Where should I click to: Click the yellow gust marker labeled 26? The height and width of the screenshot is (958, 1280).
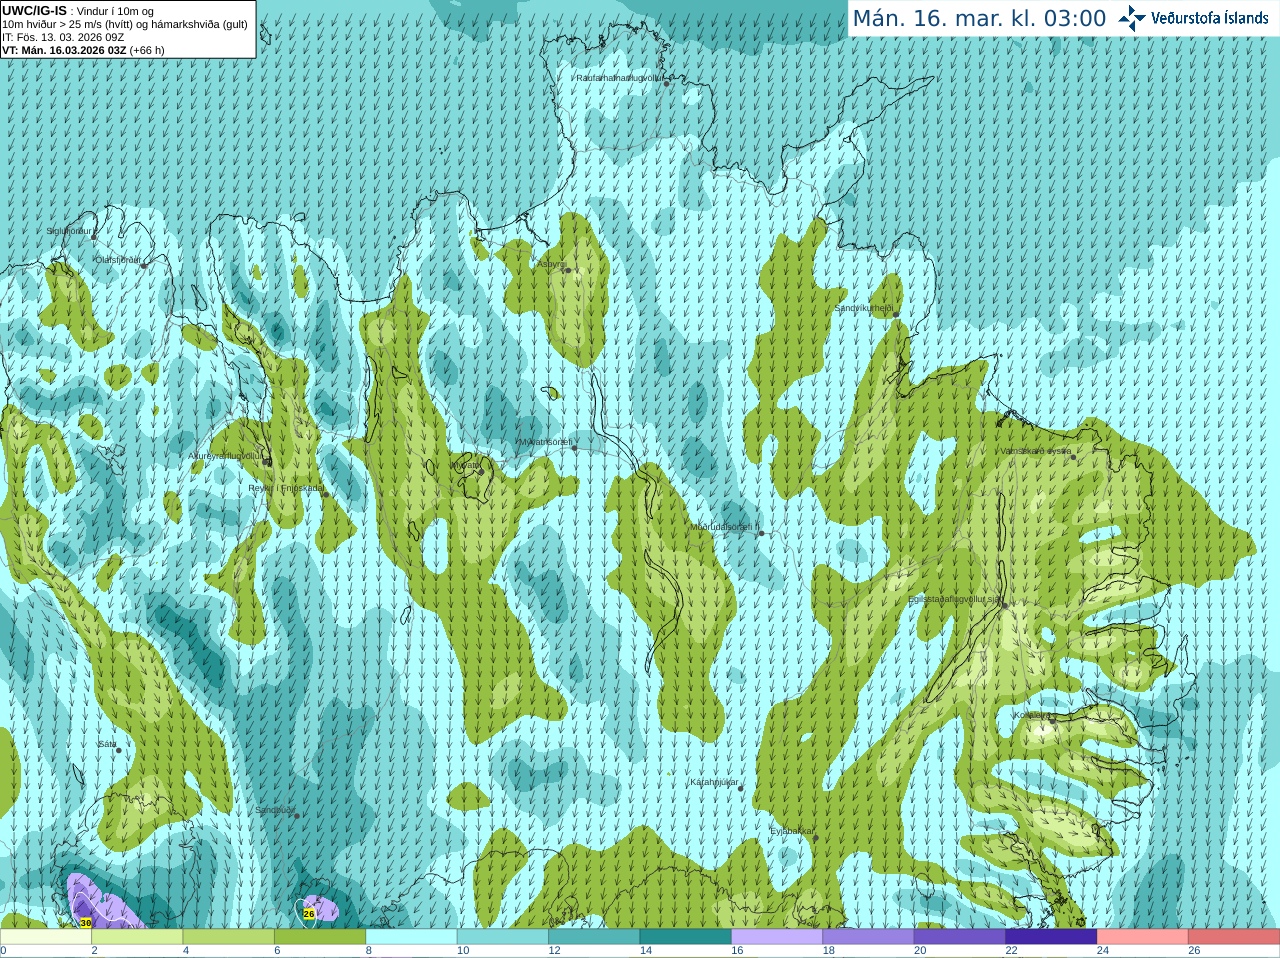tap(309, 913)
